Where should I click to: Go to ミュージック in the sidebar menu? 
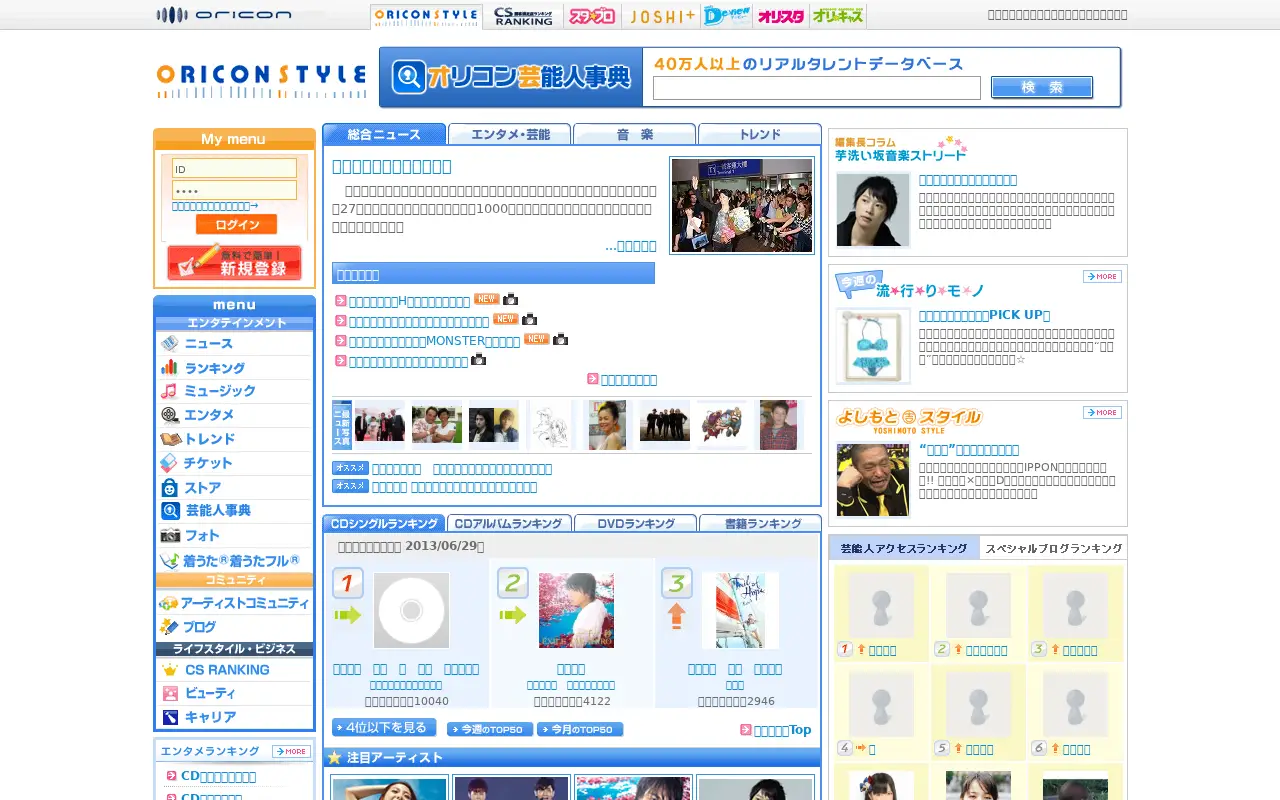(x=234, y=391)
